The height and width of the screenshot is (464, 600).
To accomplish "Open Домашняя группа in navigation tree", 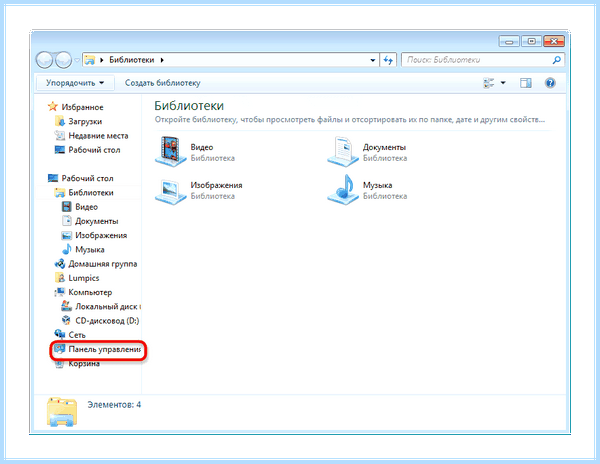I will tap(103, 264).
